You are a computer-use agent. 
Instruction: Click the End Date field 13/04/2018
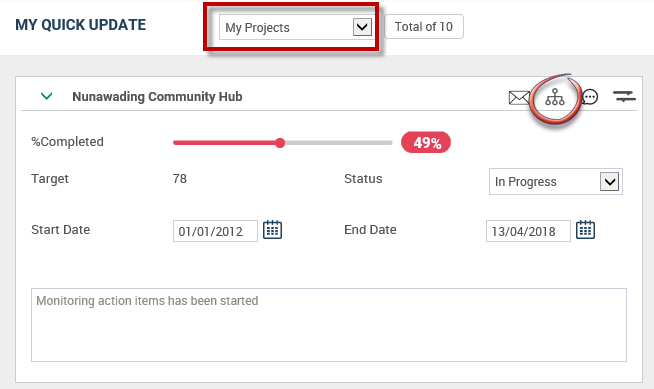[528, 231]
